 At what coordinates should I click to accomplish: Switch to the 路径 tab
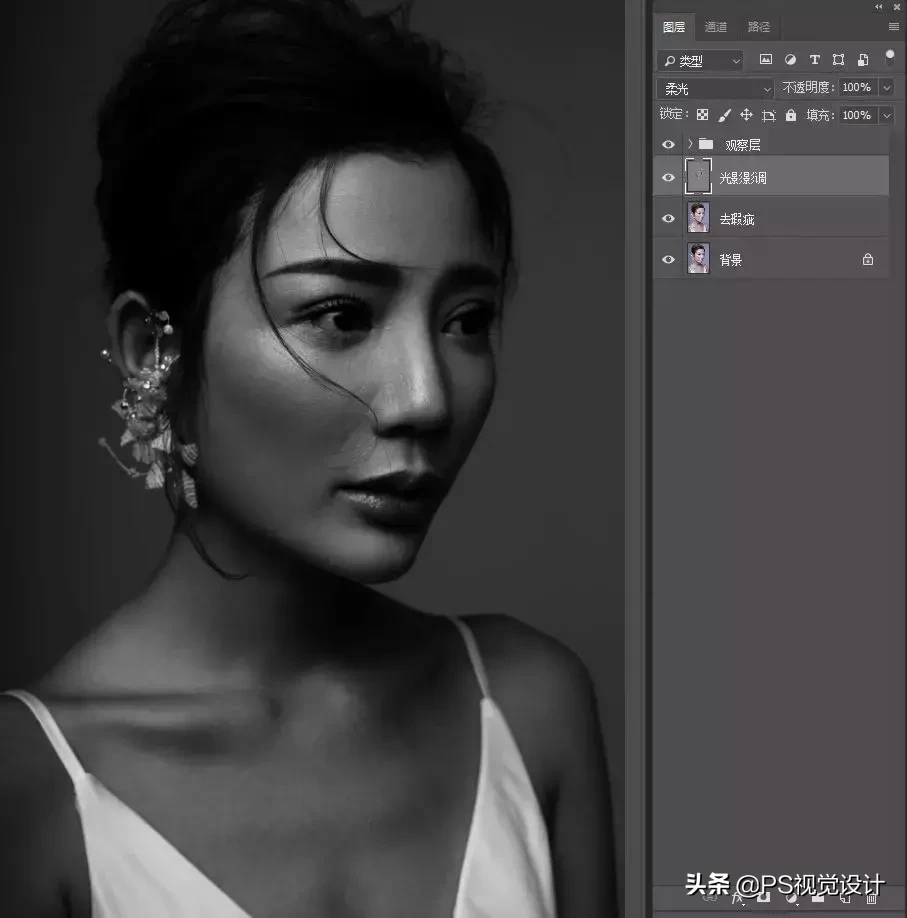point(759,27)
